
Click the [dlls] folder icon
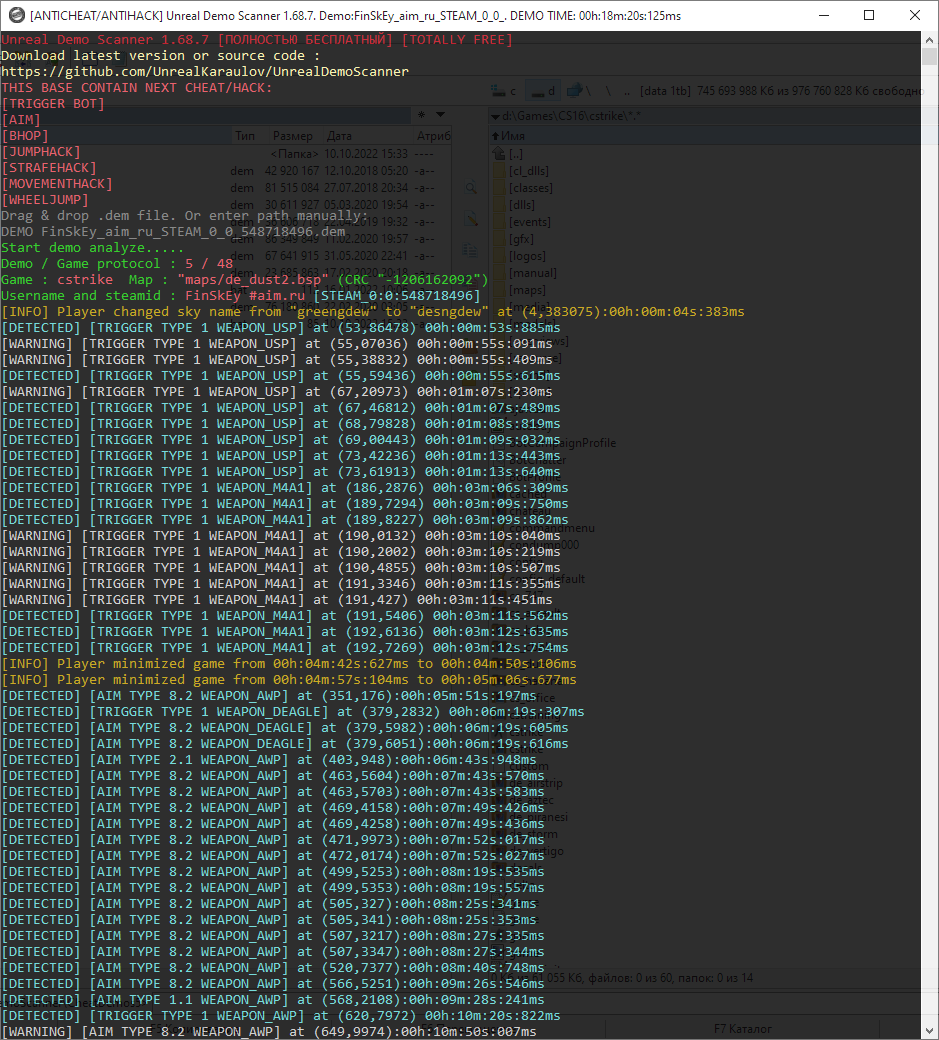(x=499, y=205)
